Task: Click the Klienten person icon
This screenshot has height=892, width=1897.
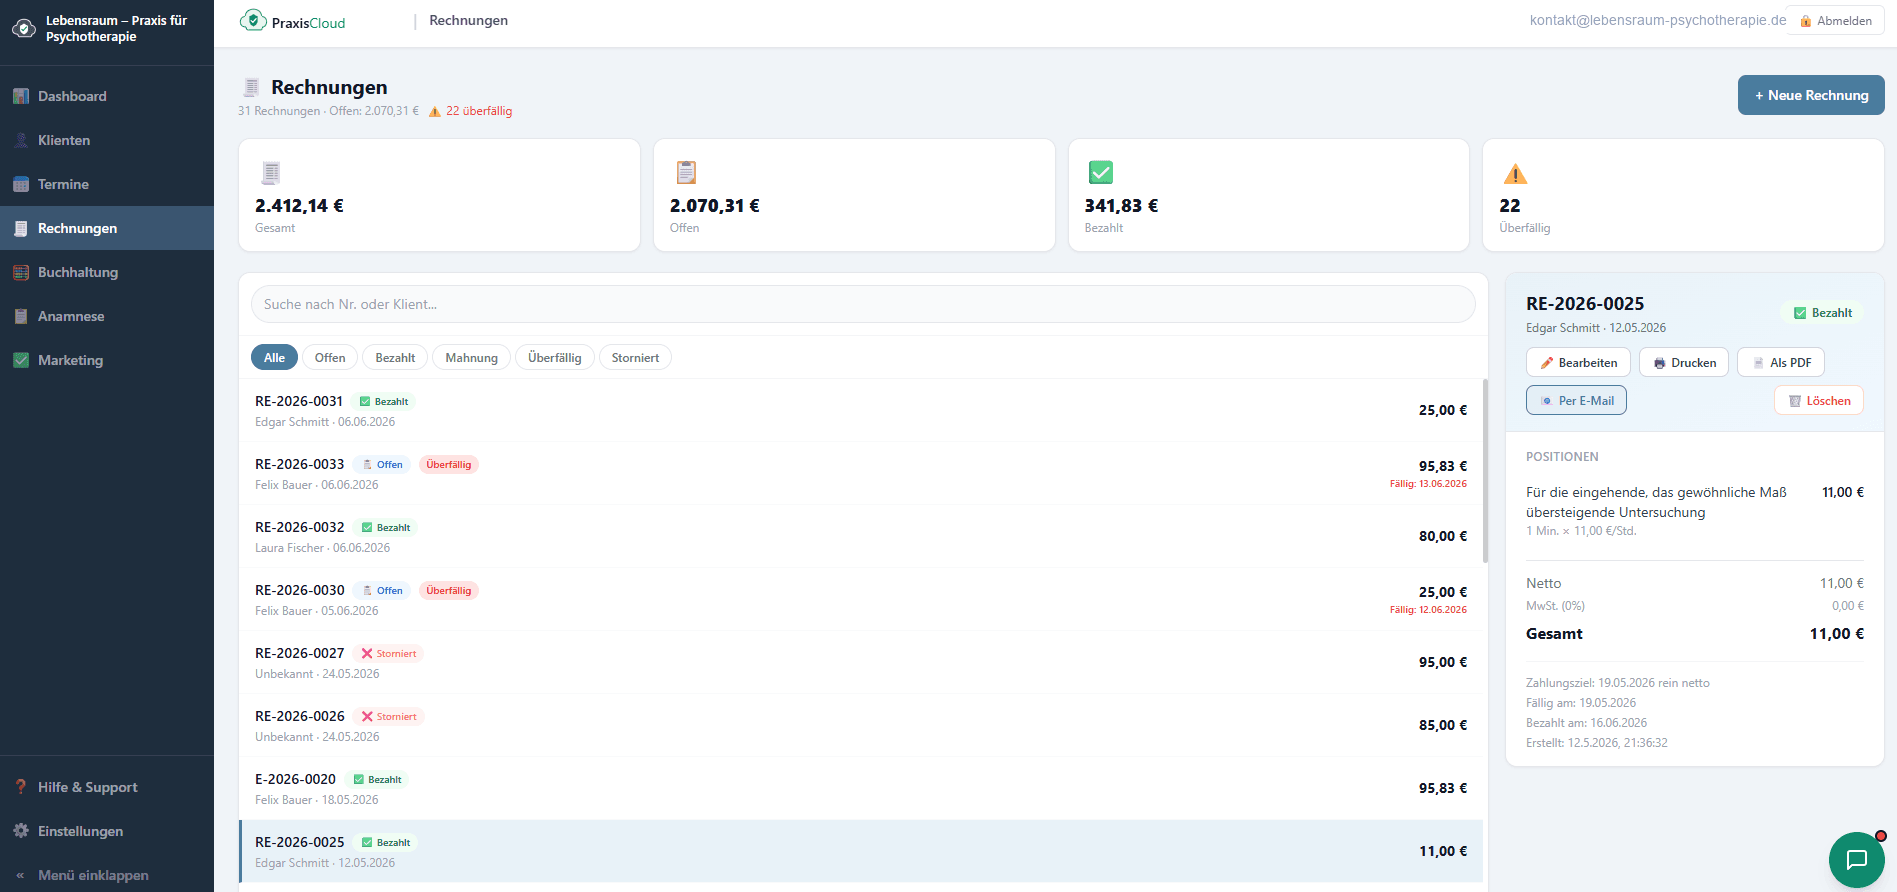Action: pyautogui.click(x=21, y=140)
